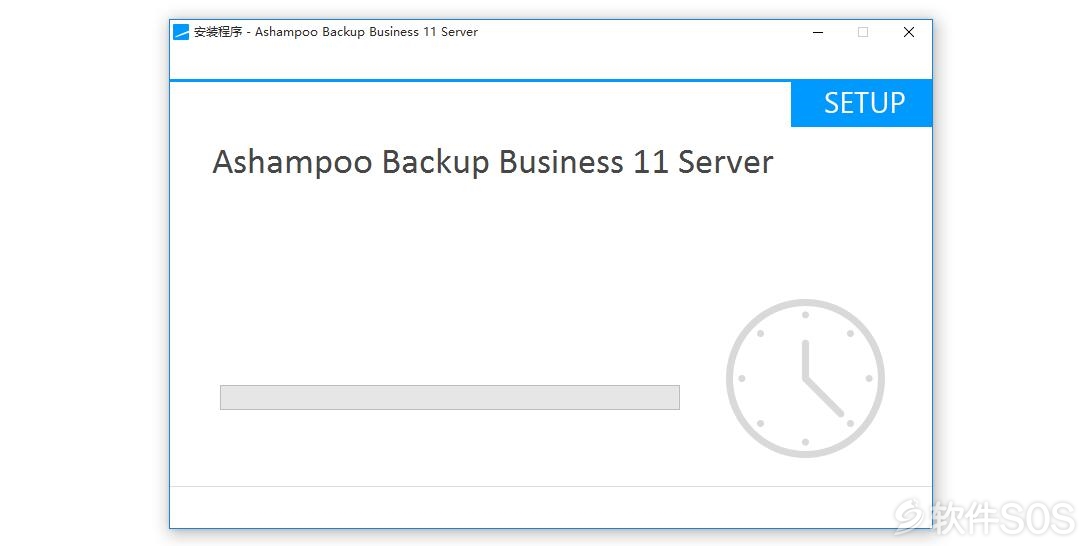Screen dimensions: 1091x546
Task: Click the six o'clock dot on clock
Action: [x=805, y=442]
